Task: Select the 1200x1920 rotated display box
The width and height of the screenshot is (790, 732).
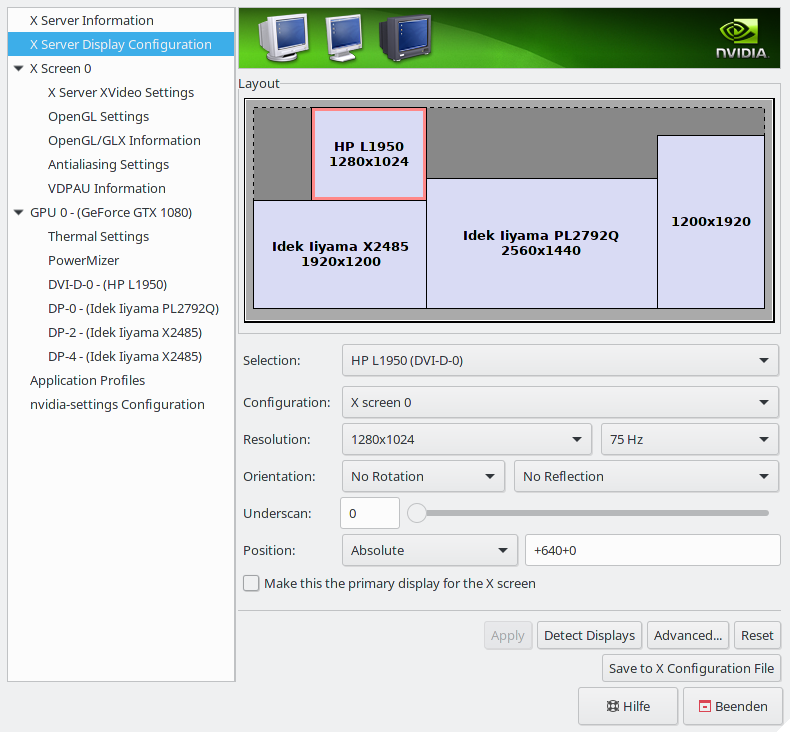Action: click(x=711, y=222)
